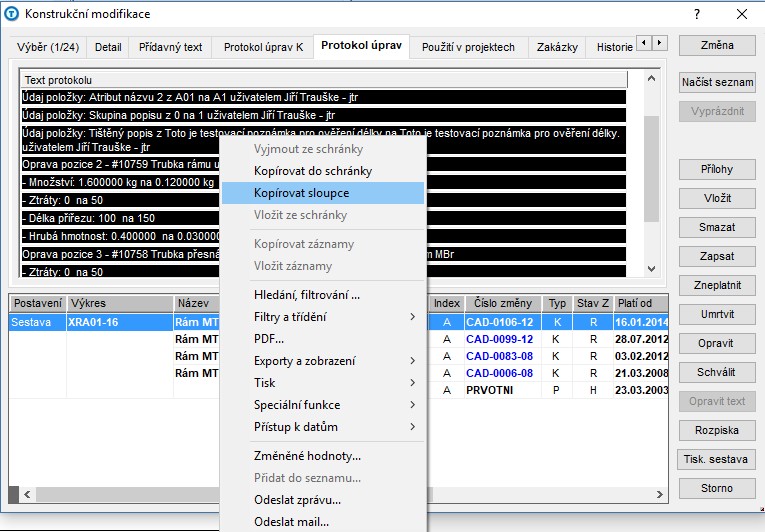Close the Konstrukční modifikace window
Viewport: 765px width, 532px height.
(x=742, y=14)
